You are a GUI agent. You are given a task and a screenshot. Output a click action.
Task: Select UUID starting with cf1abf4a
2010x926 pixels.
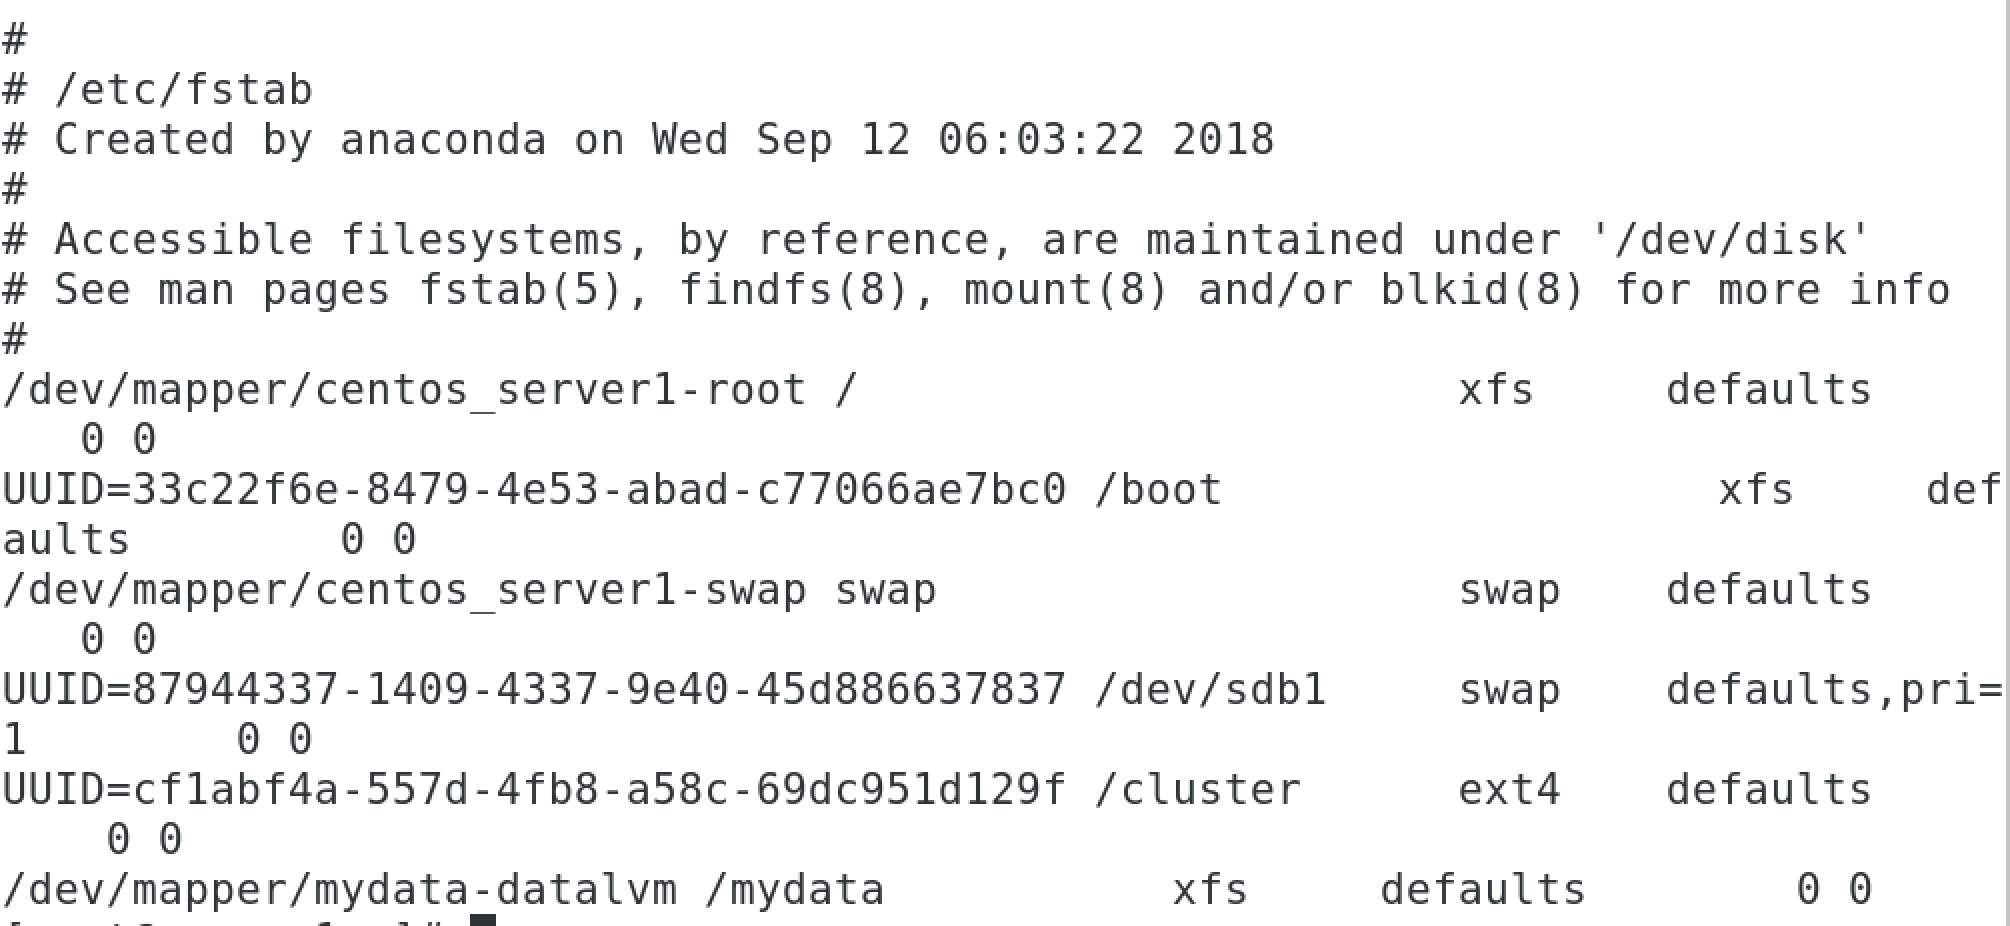[535, 790]
